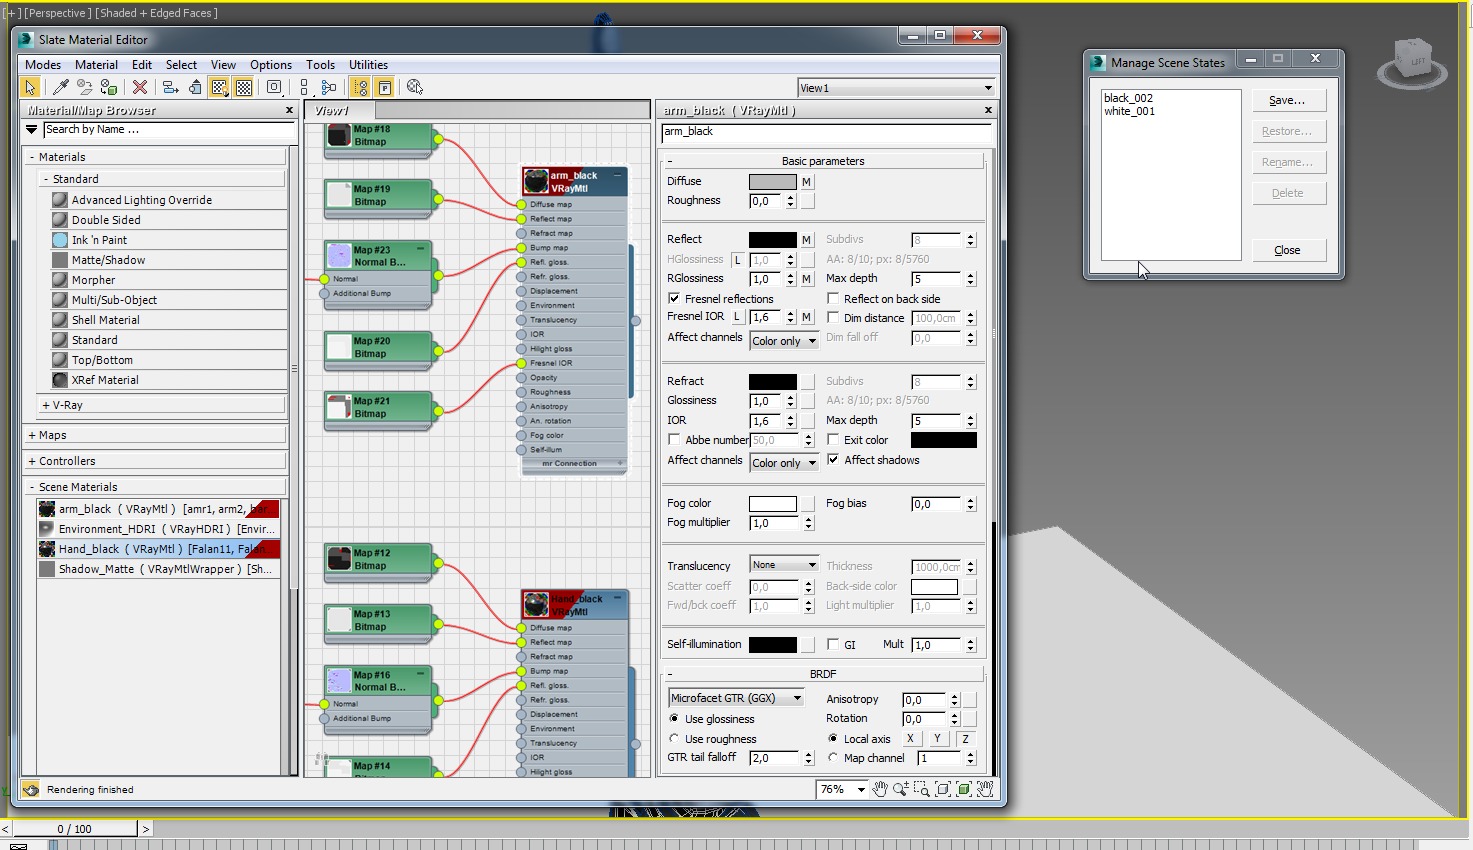This screenshot has width=1473, height=850.
Task: Toggle the Parameter Editor icon
Action: coord(385,88)
